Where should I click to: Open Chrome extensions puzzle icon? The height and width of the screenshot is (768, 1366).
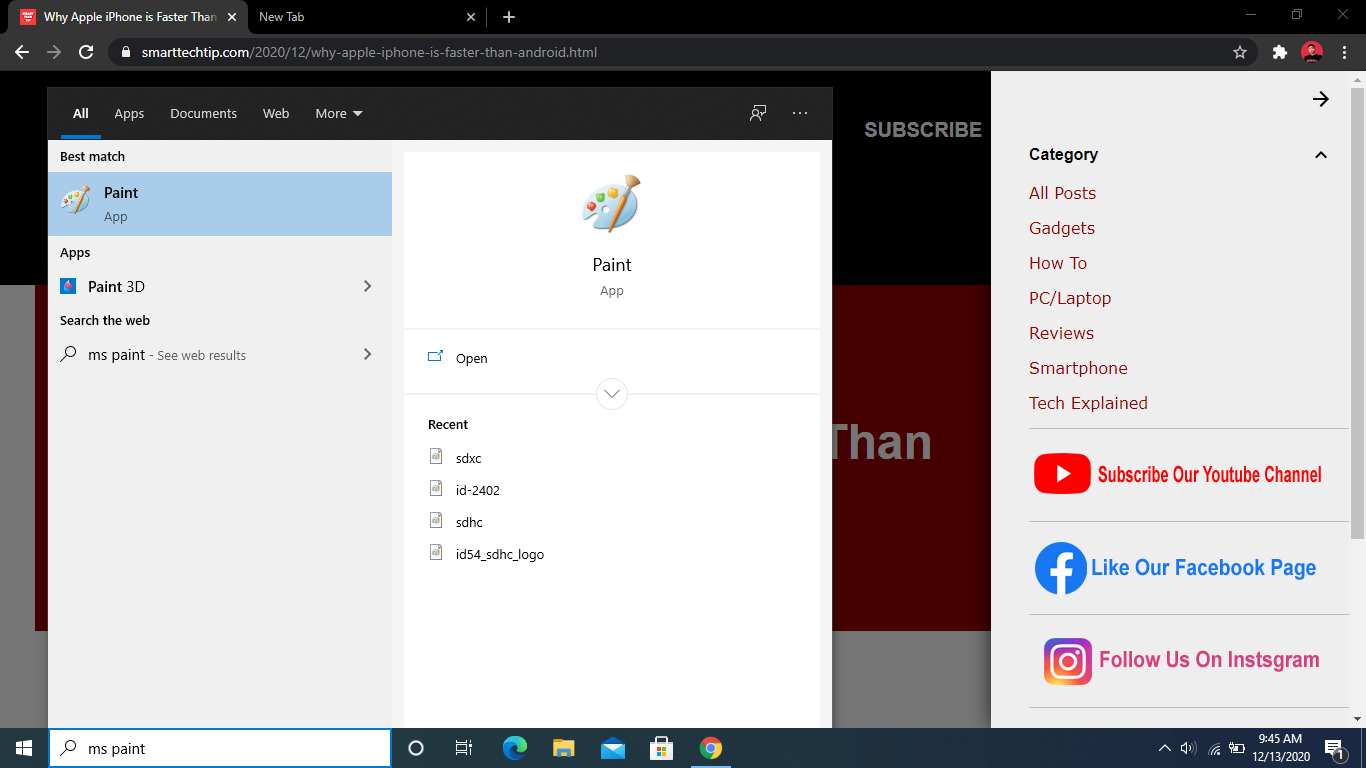1279,52
